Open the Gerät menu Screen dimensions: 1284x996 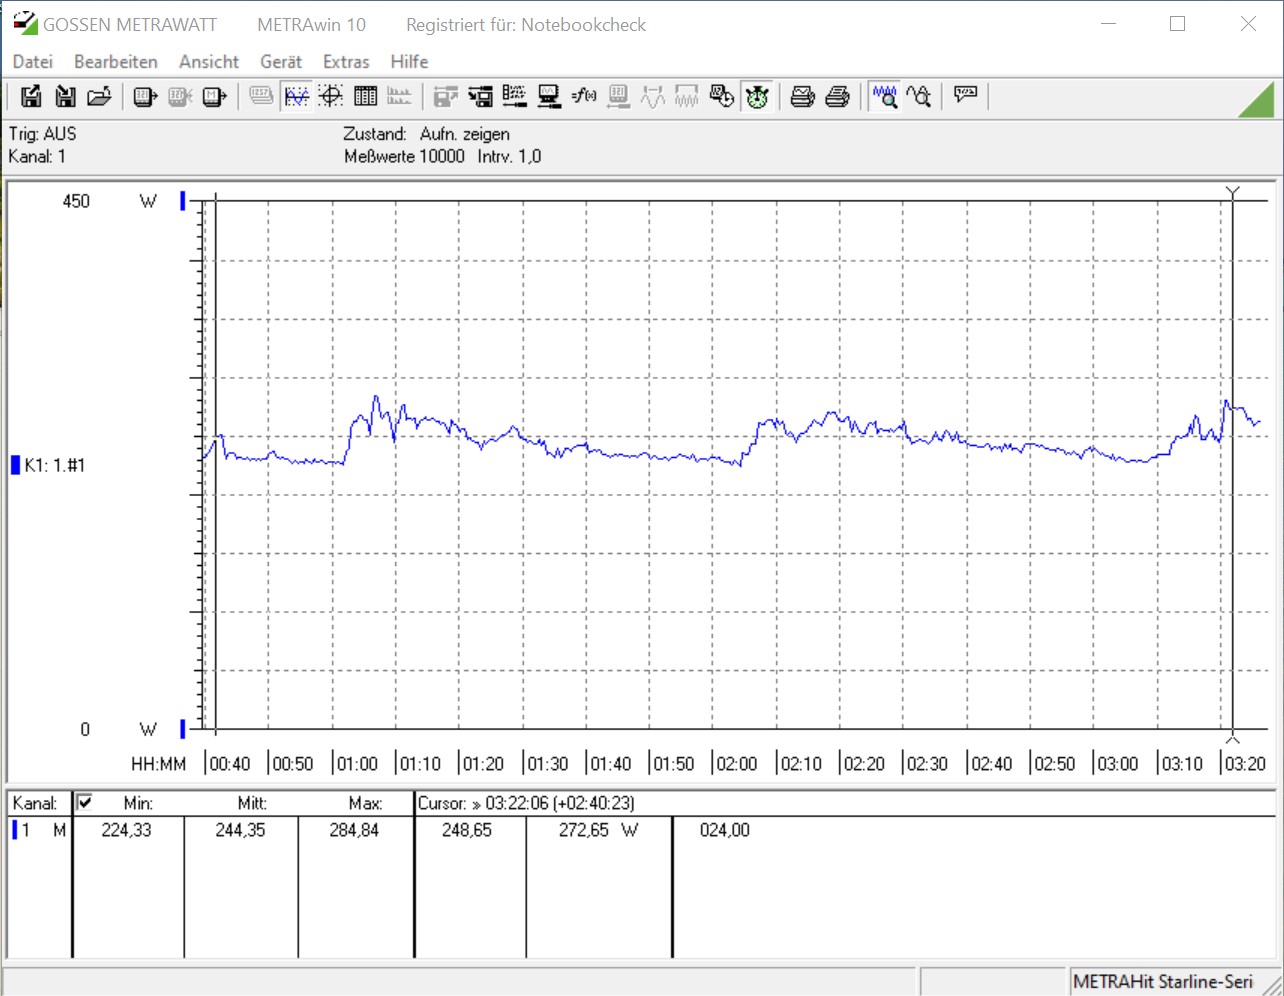coord(281,61)
